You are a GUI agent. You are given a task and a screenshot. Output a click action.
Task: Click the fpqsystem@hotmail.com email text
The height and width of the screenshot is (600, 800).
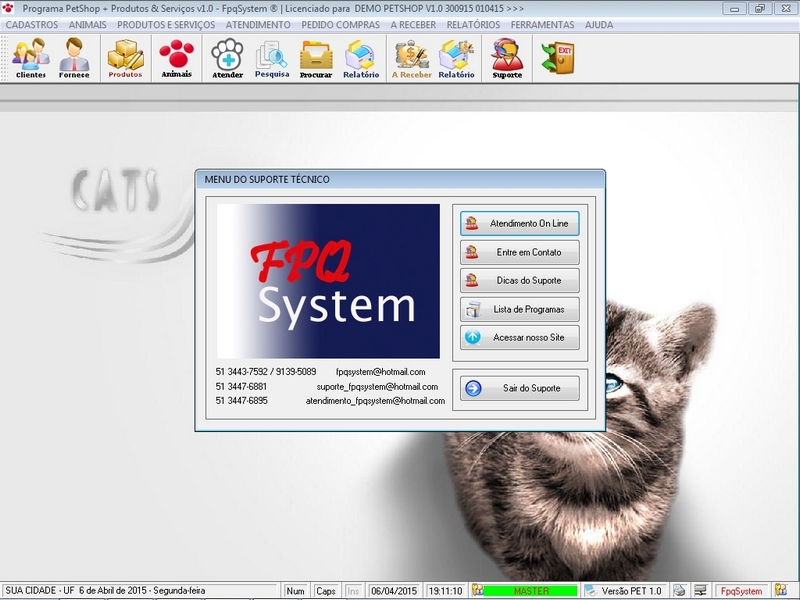click(381, 372)
